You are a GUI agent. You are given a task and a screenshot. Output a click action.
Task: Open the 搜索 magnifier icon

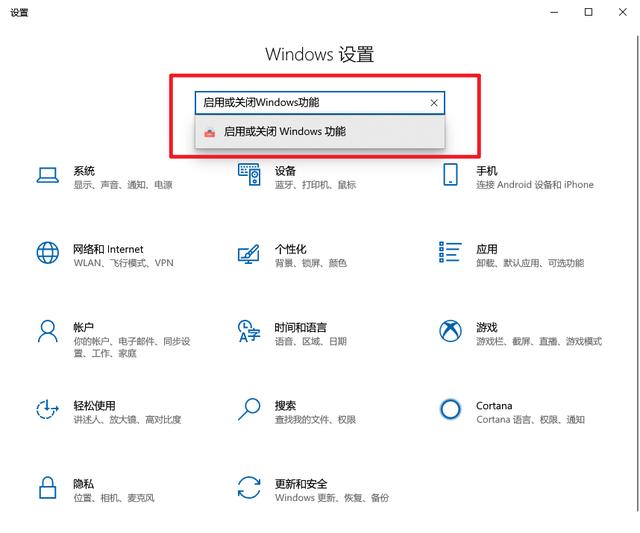249,409
